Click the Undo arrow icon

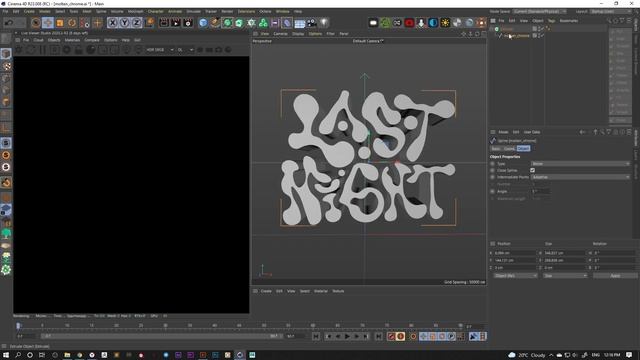9,23
